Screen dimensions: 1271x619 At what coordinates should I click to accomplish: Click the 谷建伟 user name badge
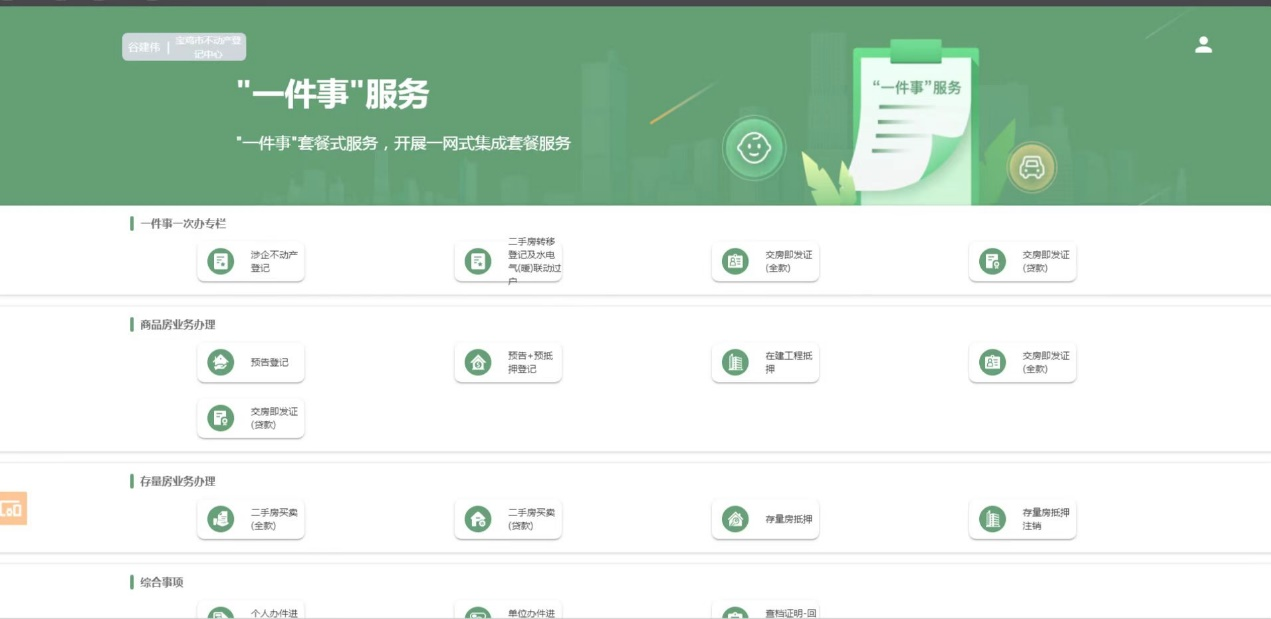pos(143,47)
